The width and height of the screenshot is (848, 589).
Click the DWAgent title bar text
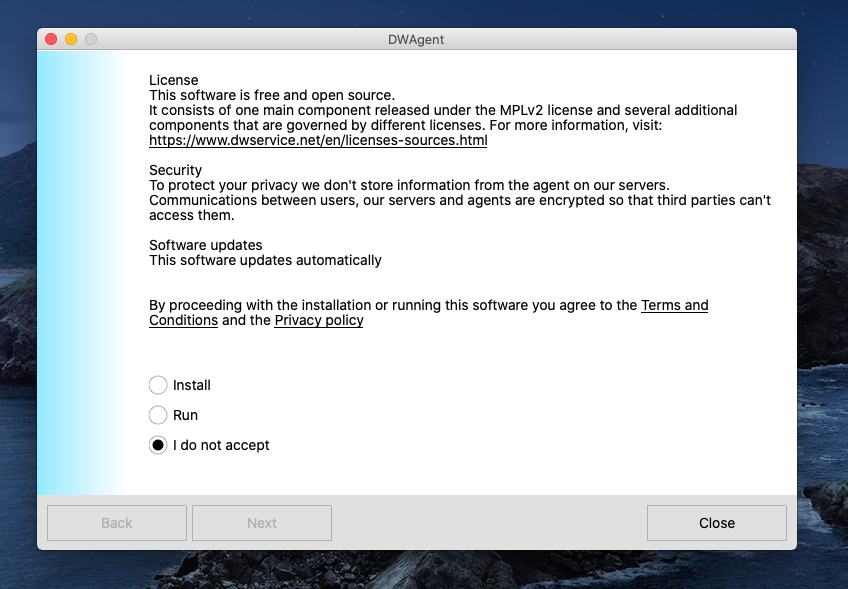(416, 39)
